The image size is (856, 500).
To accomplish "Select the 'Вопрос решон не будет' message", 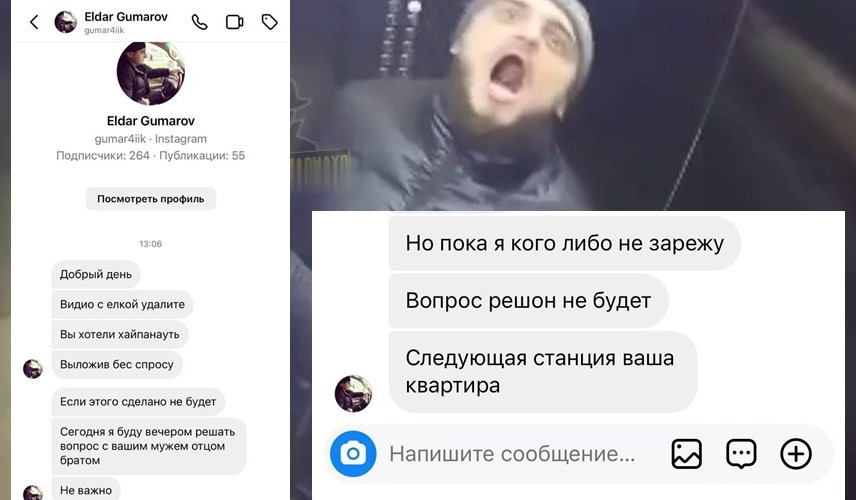I will [x=528, y=301].
